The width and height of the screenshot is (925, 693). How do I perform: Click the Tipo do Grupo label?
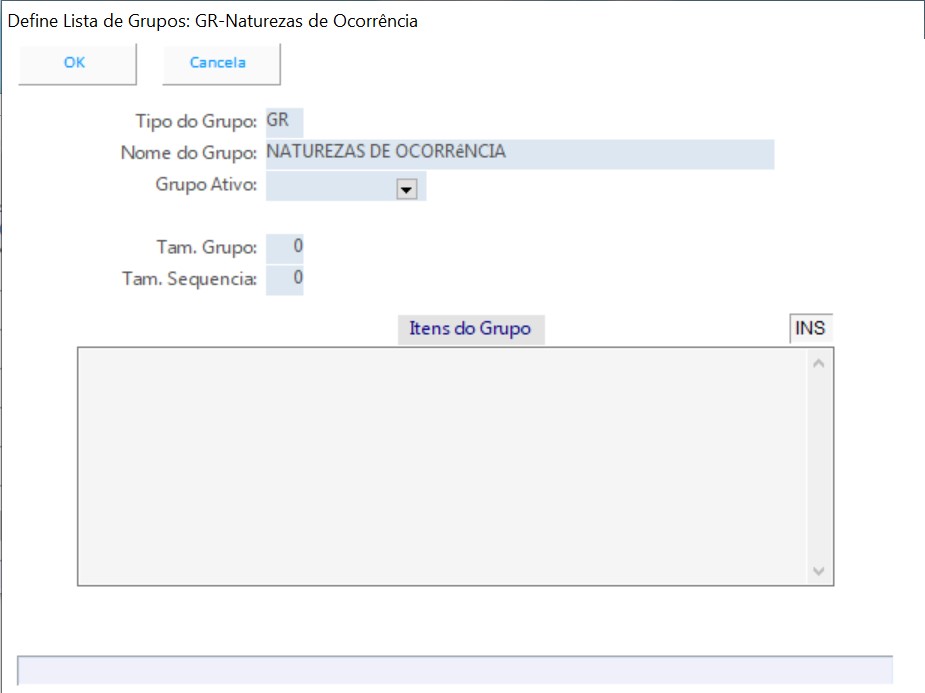click(196, 122)
